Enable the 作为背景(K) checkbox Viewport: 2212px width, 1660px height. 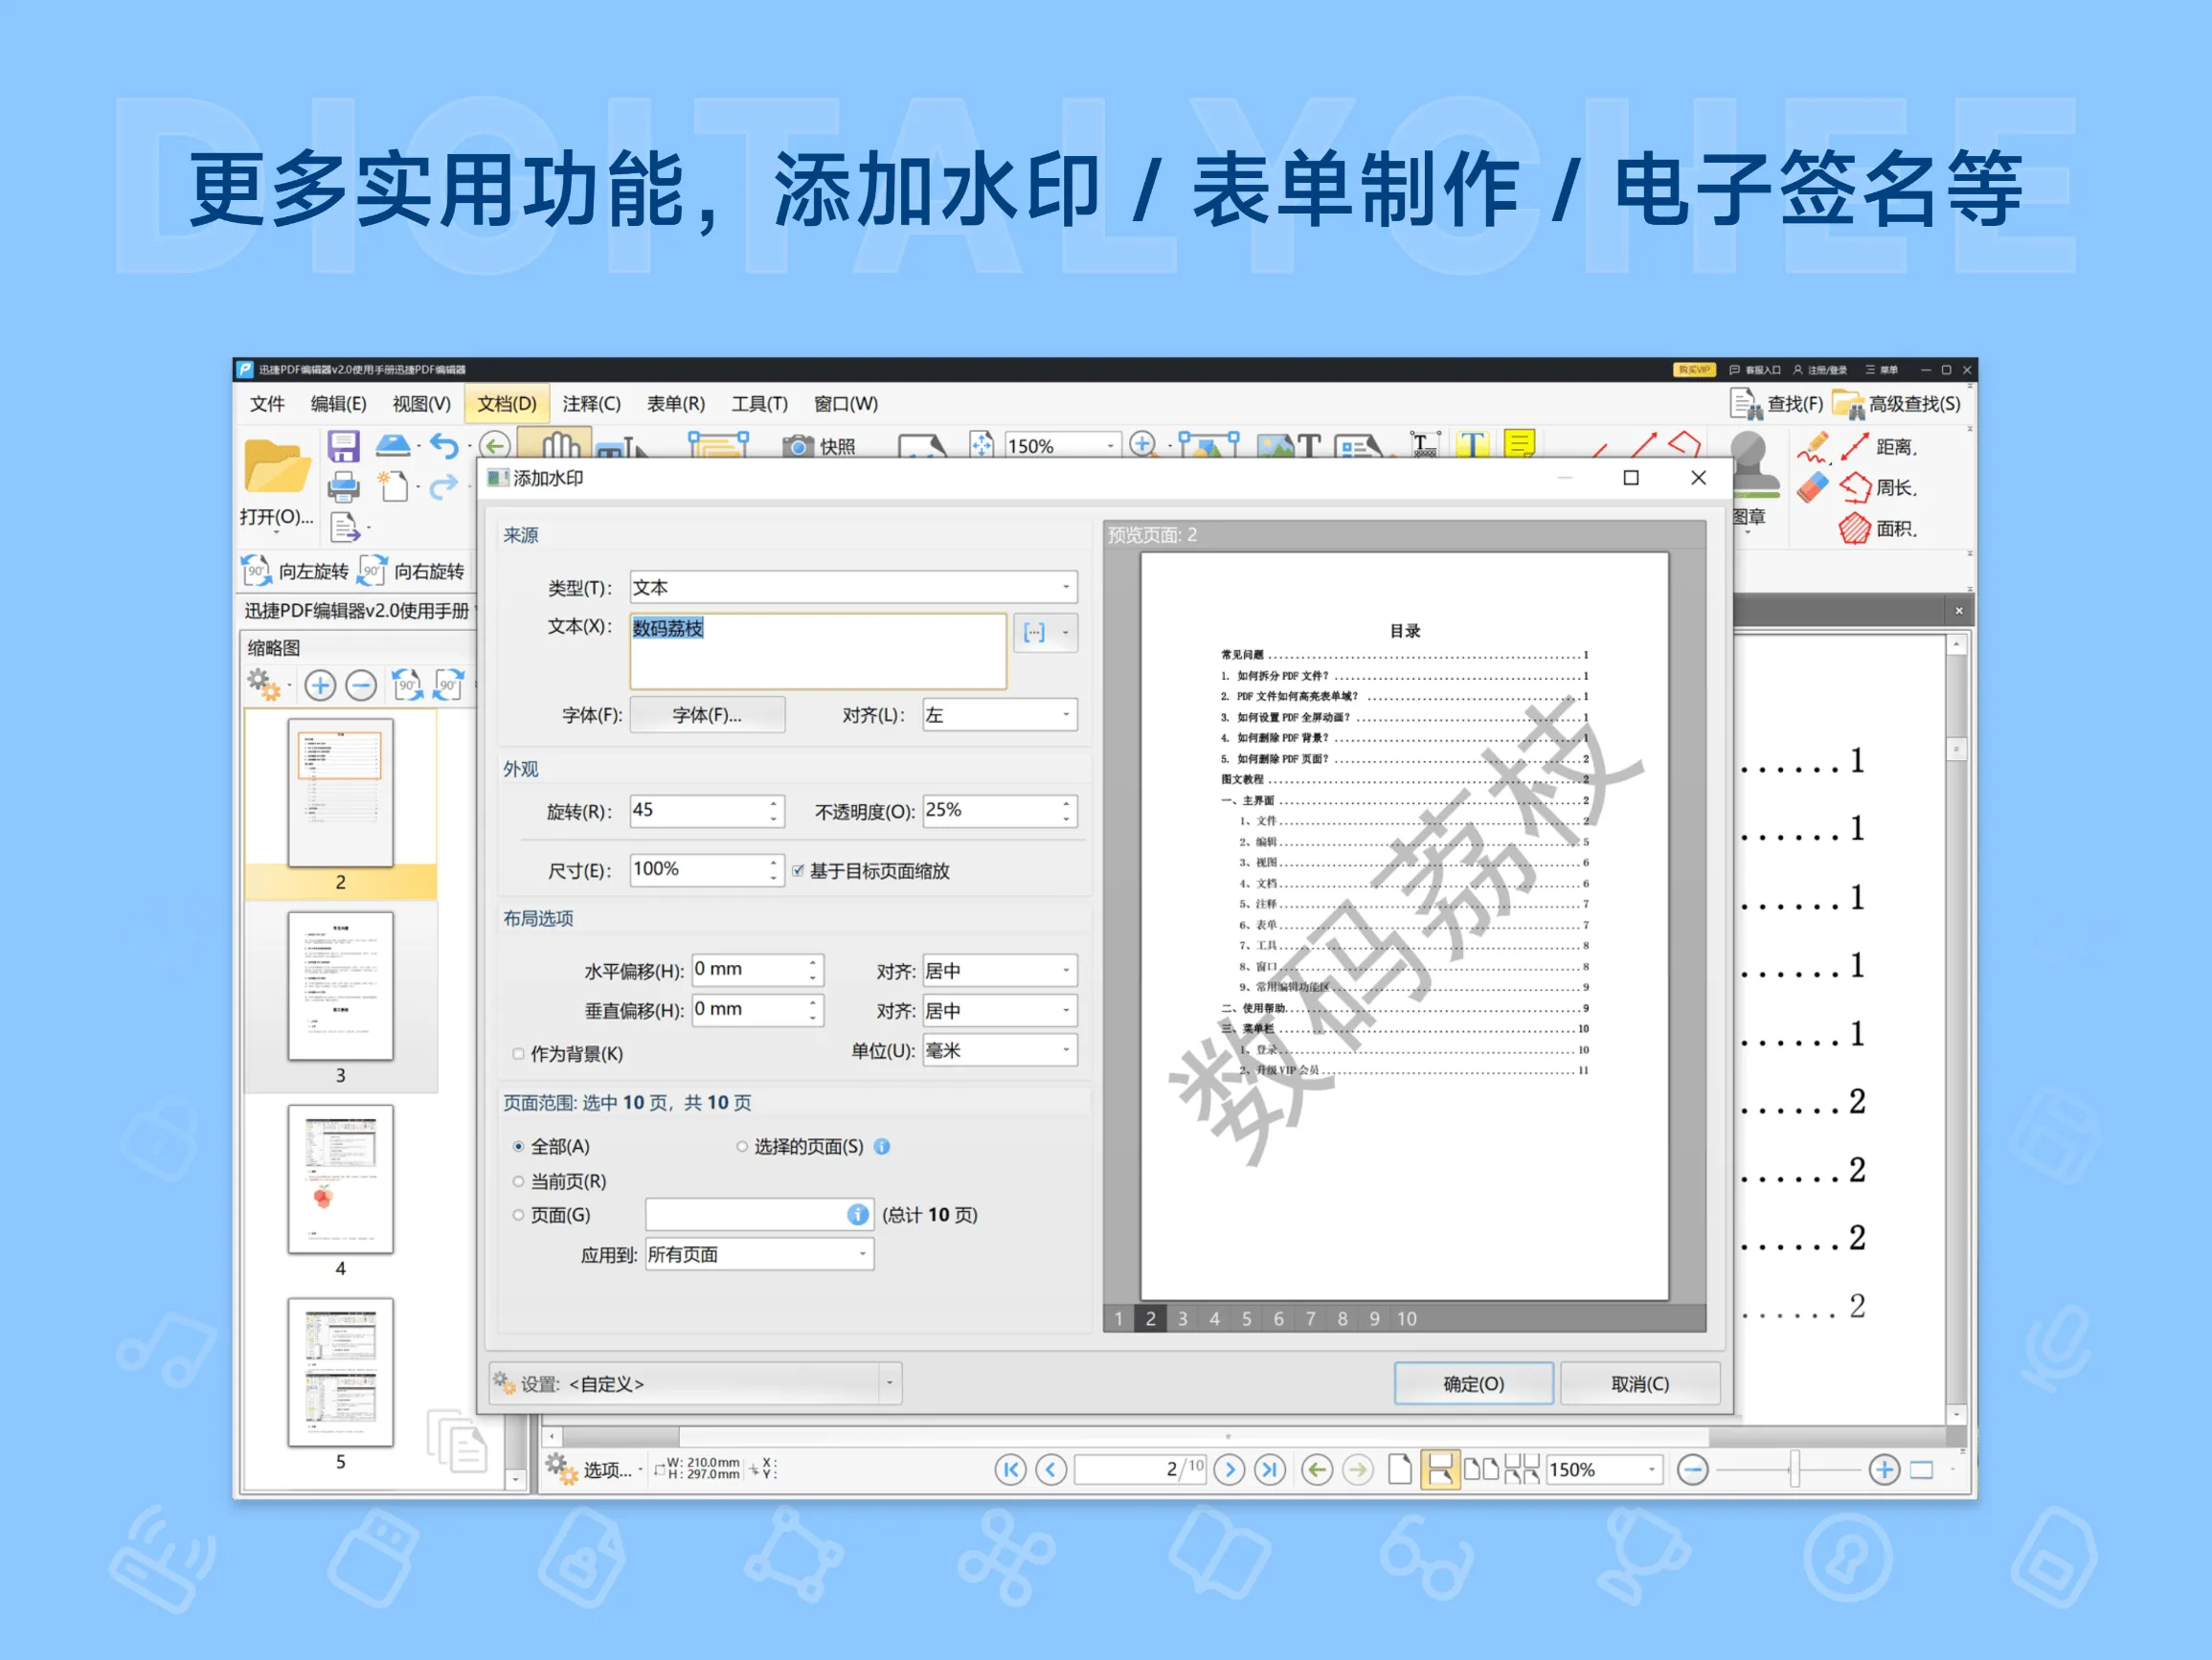coord(517,1053)
